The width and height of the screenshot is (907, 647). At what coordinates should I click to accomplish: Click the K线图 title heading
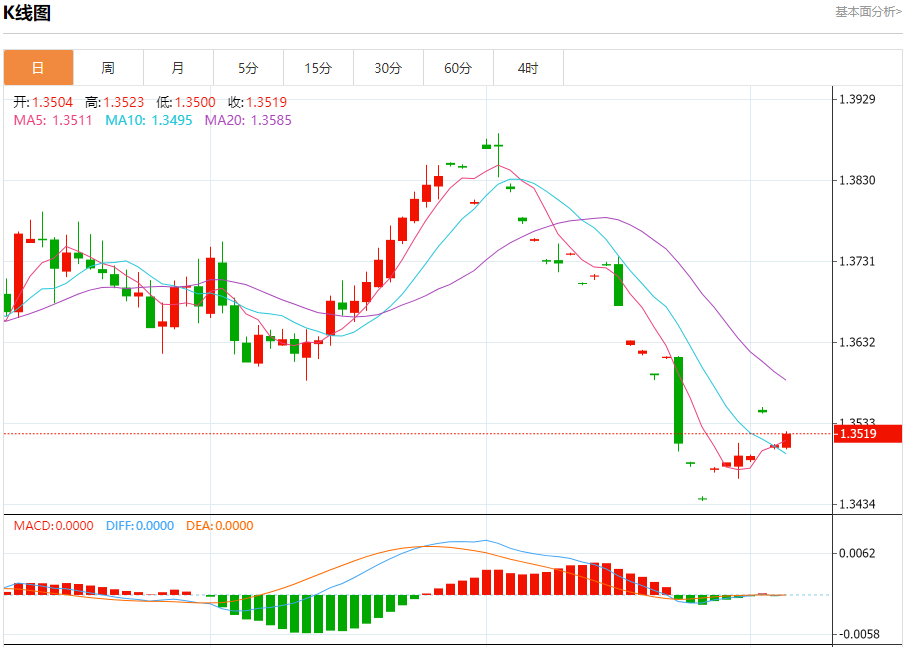(x=27, y=13)
